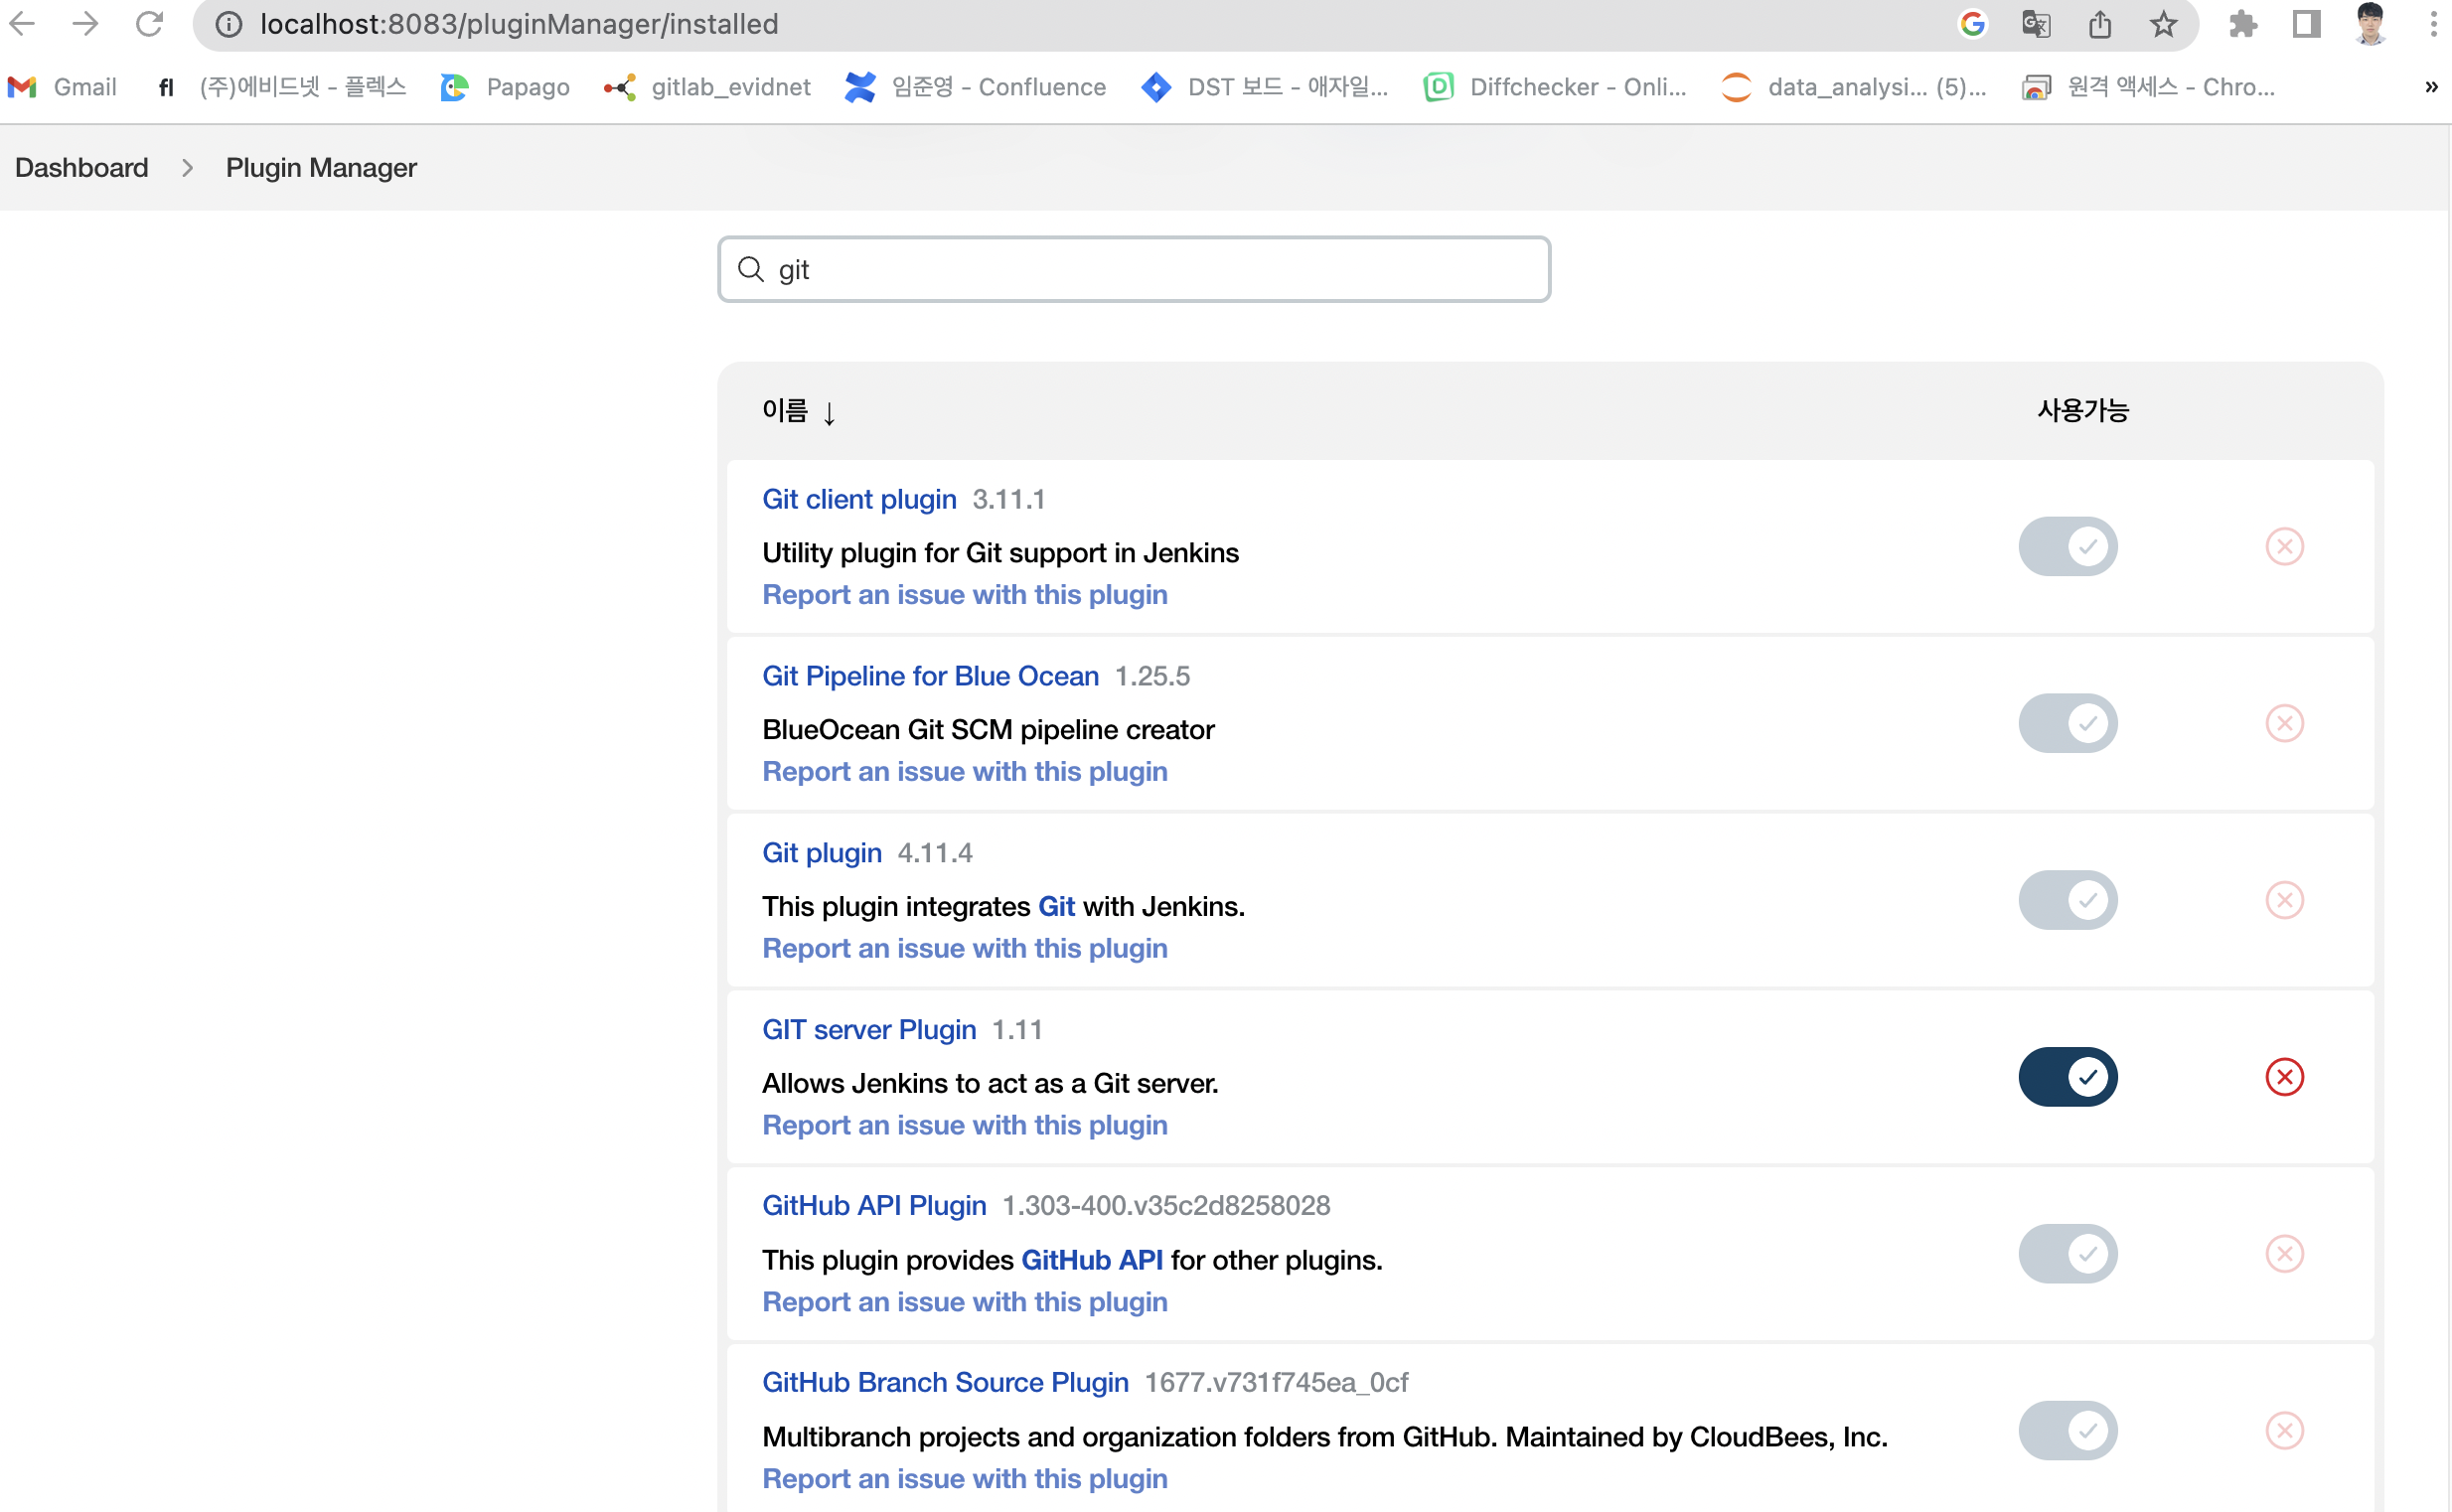Toggle GitHub API Plugin enabled switch
2452x1512 pixels.
[x=2067, y=1254]
